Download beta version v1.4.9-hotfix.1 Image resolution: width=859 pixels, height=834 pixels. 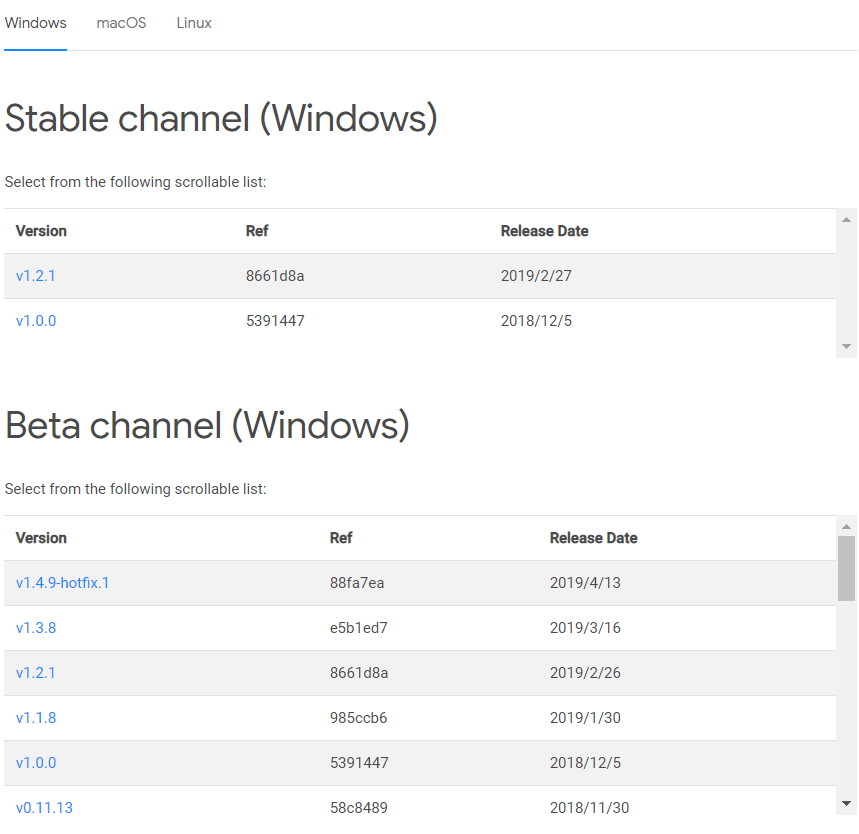click(x=62, y=582)
